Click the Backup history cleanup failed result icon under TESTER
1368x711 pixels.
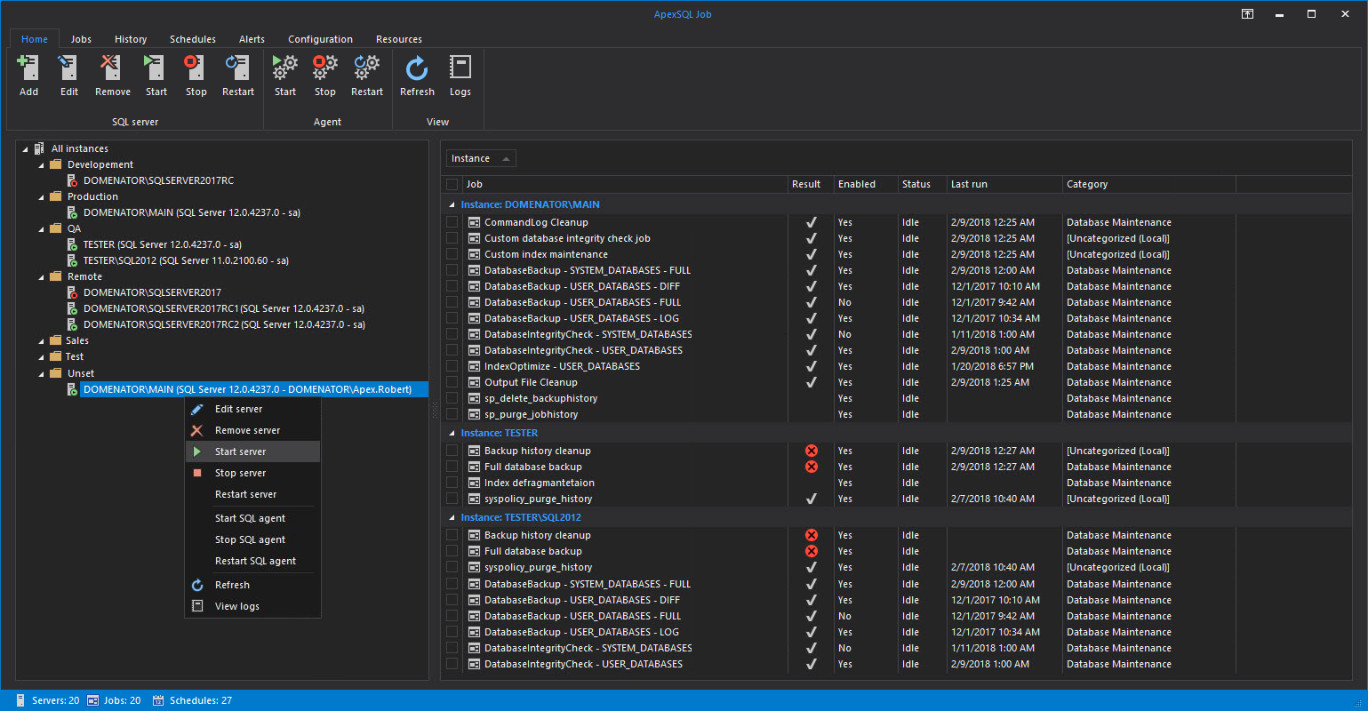(x=811, y=451)
